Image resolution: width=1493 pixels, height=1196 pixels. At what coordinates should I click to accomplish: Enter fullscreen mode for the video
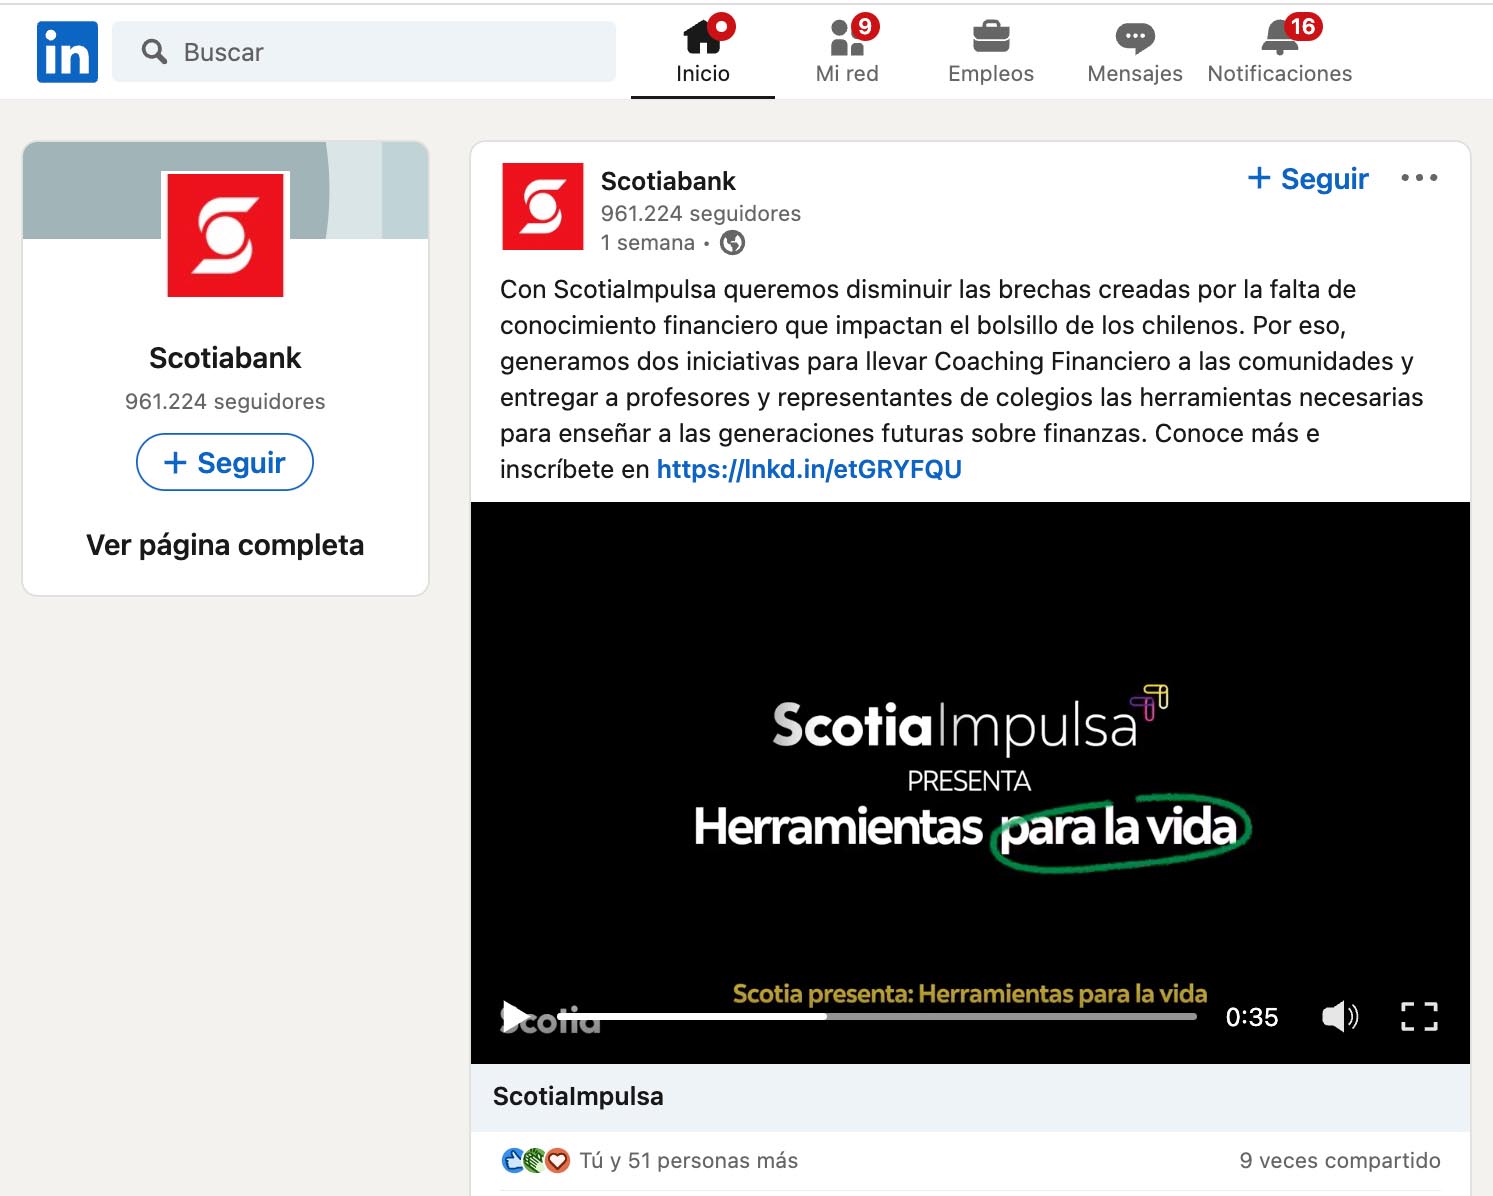1418,1017
